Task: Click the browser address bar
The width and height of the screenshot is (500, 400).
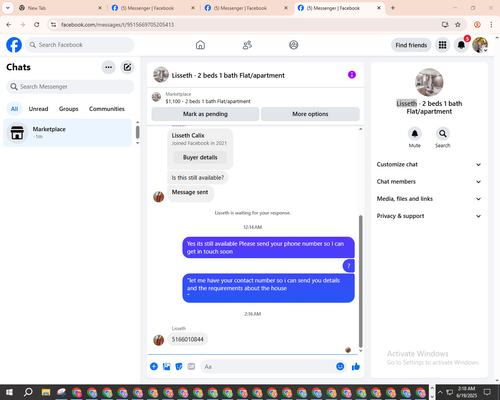Action: pyautogui.click(x=247, y=24)
